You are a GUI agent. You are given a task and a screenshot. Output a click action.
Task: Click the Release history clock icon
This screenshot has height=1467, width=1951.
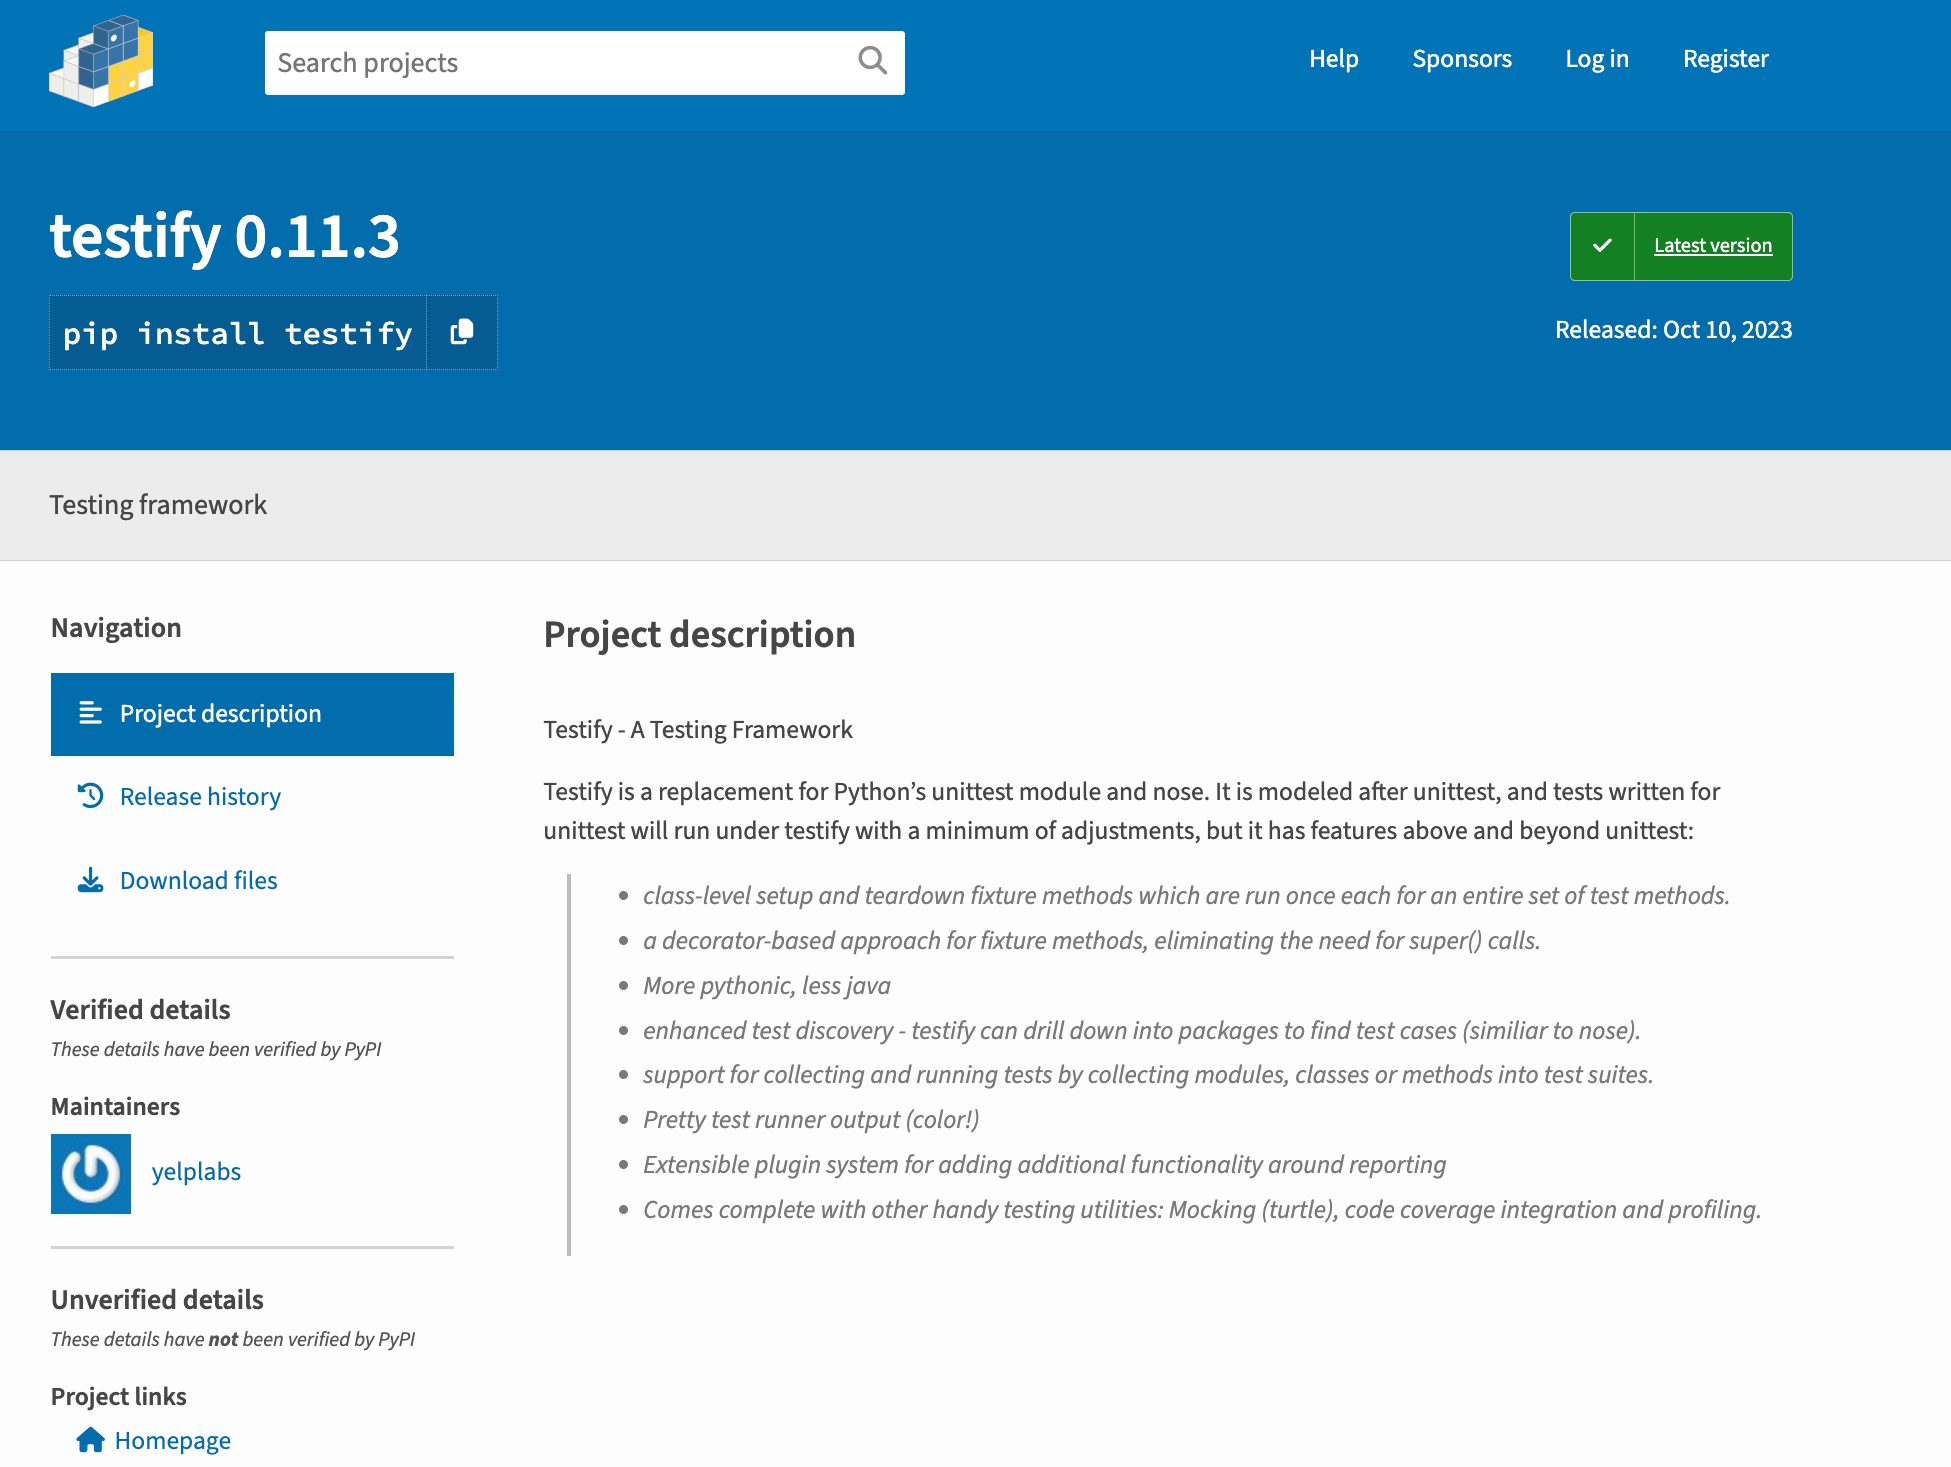pos(91,796)
